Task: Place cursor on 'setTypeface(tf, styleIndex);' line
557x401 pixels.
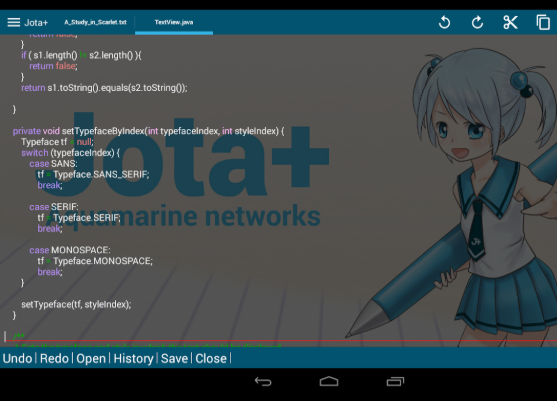Action: (76, 304)
